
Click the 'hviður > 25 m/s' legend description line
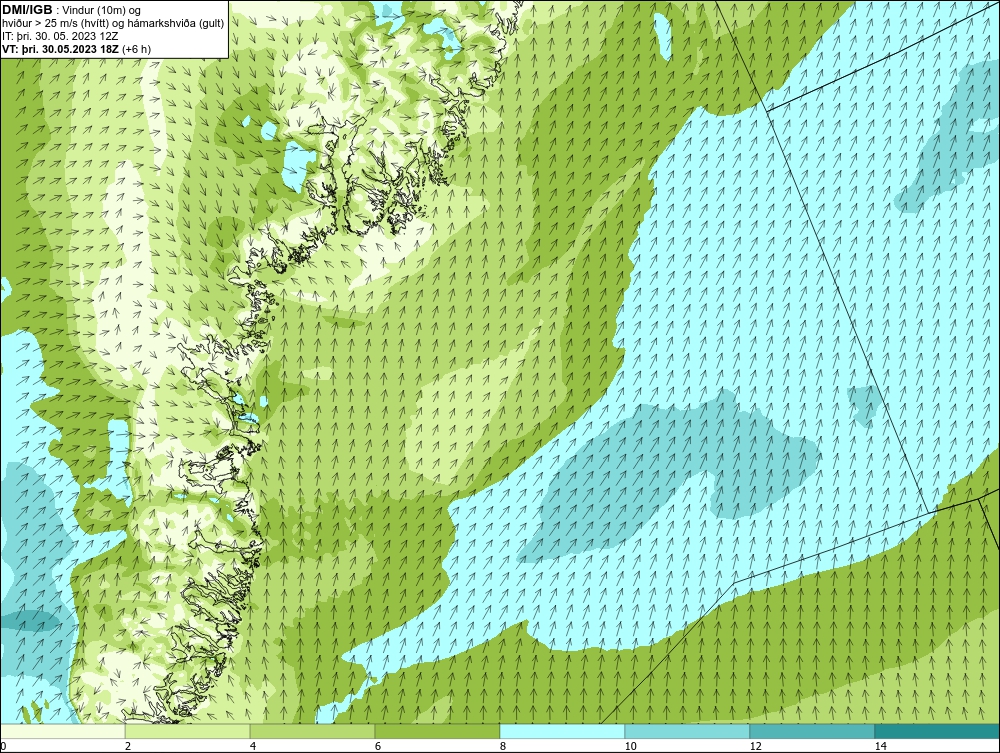pos(114,23)
